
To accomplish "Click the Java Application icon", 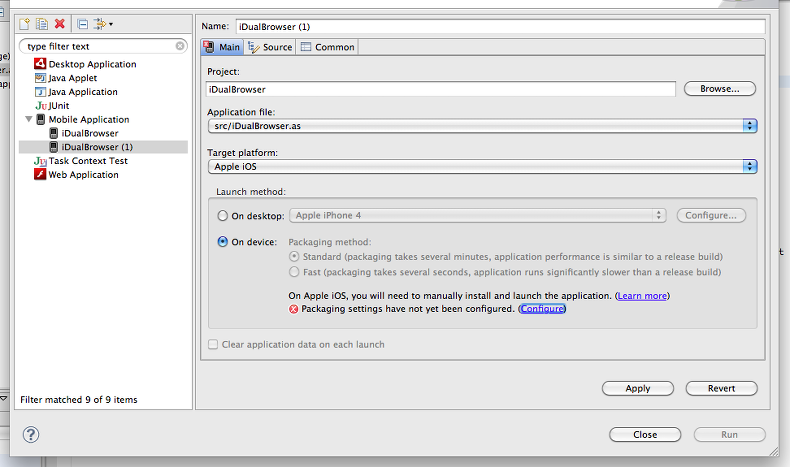I will pos(40,92).
